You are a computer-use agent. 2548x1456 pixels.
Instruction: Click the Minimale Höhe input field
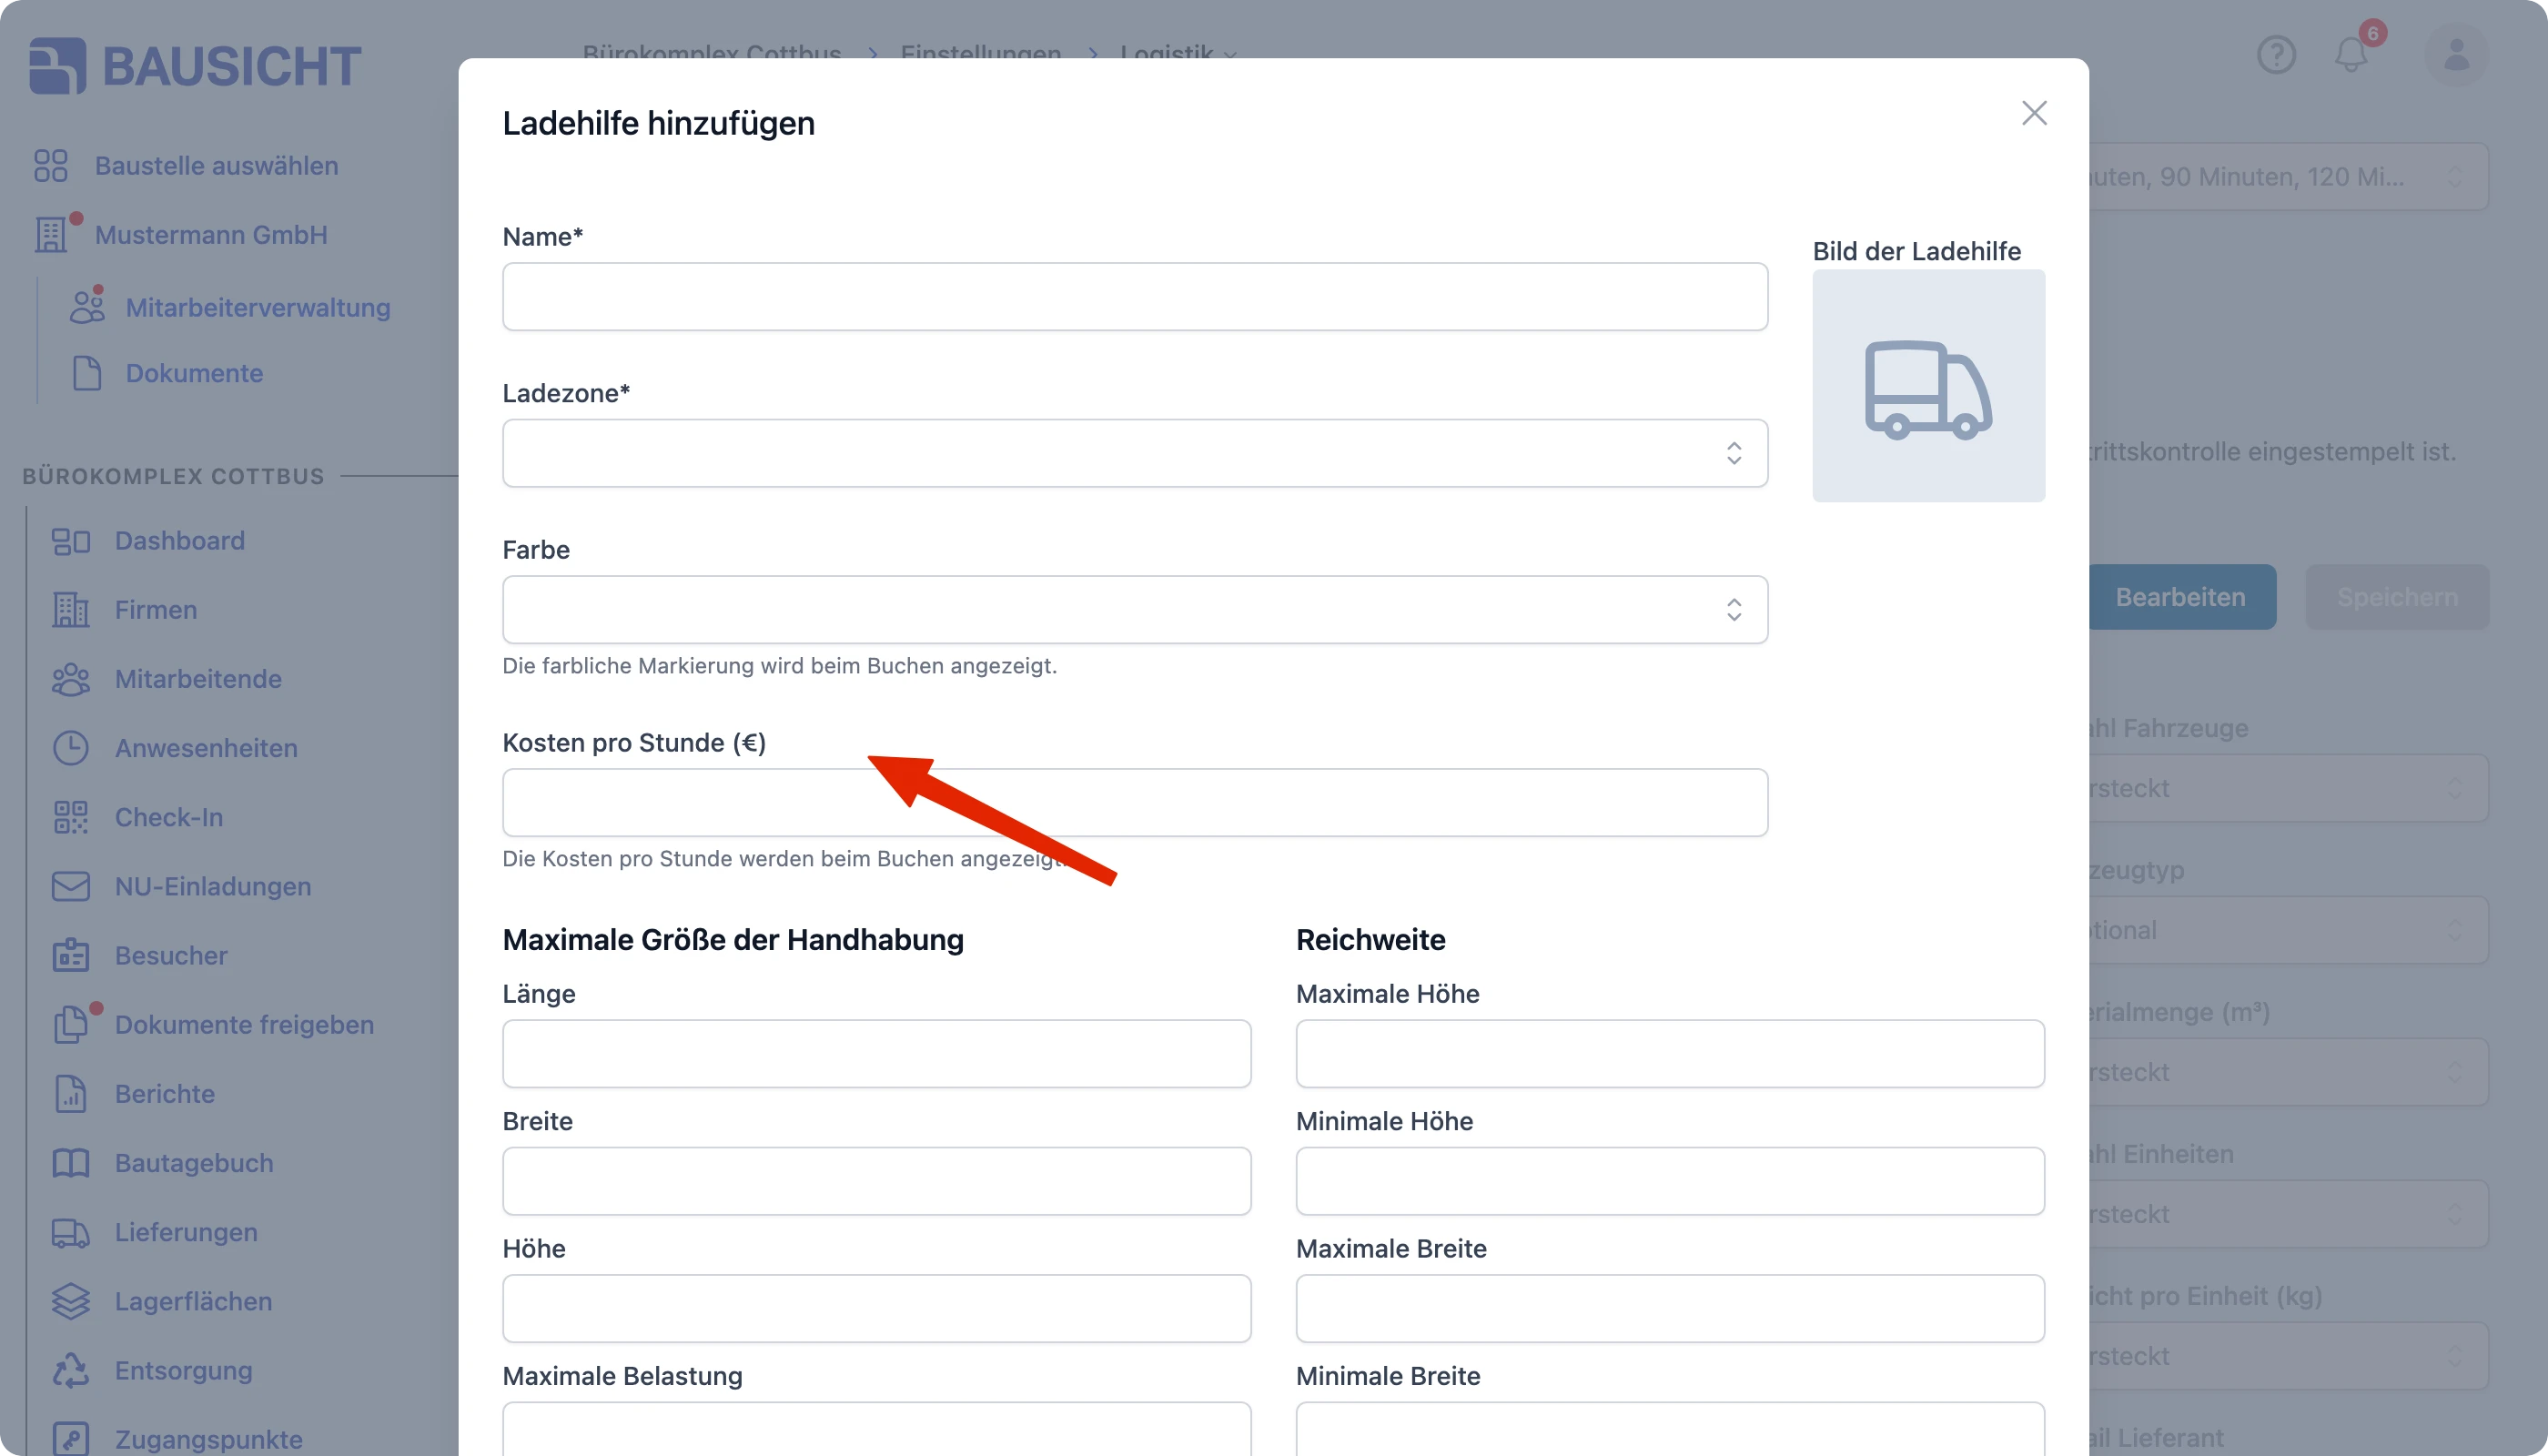point(1670,1181)
